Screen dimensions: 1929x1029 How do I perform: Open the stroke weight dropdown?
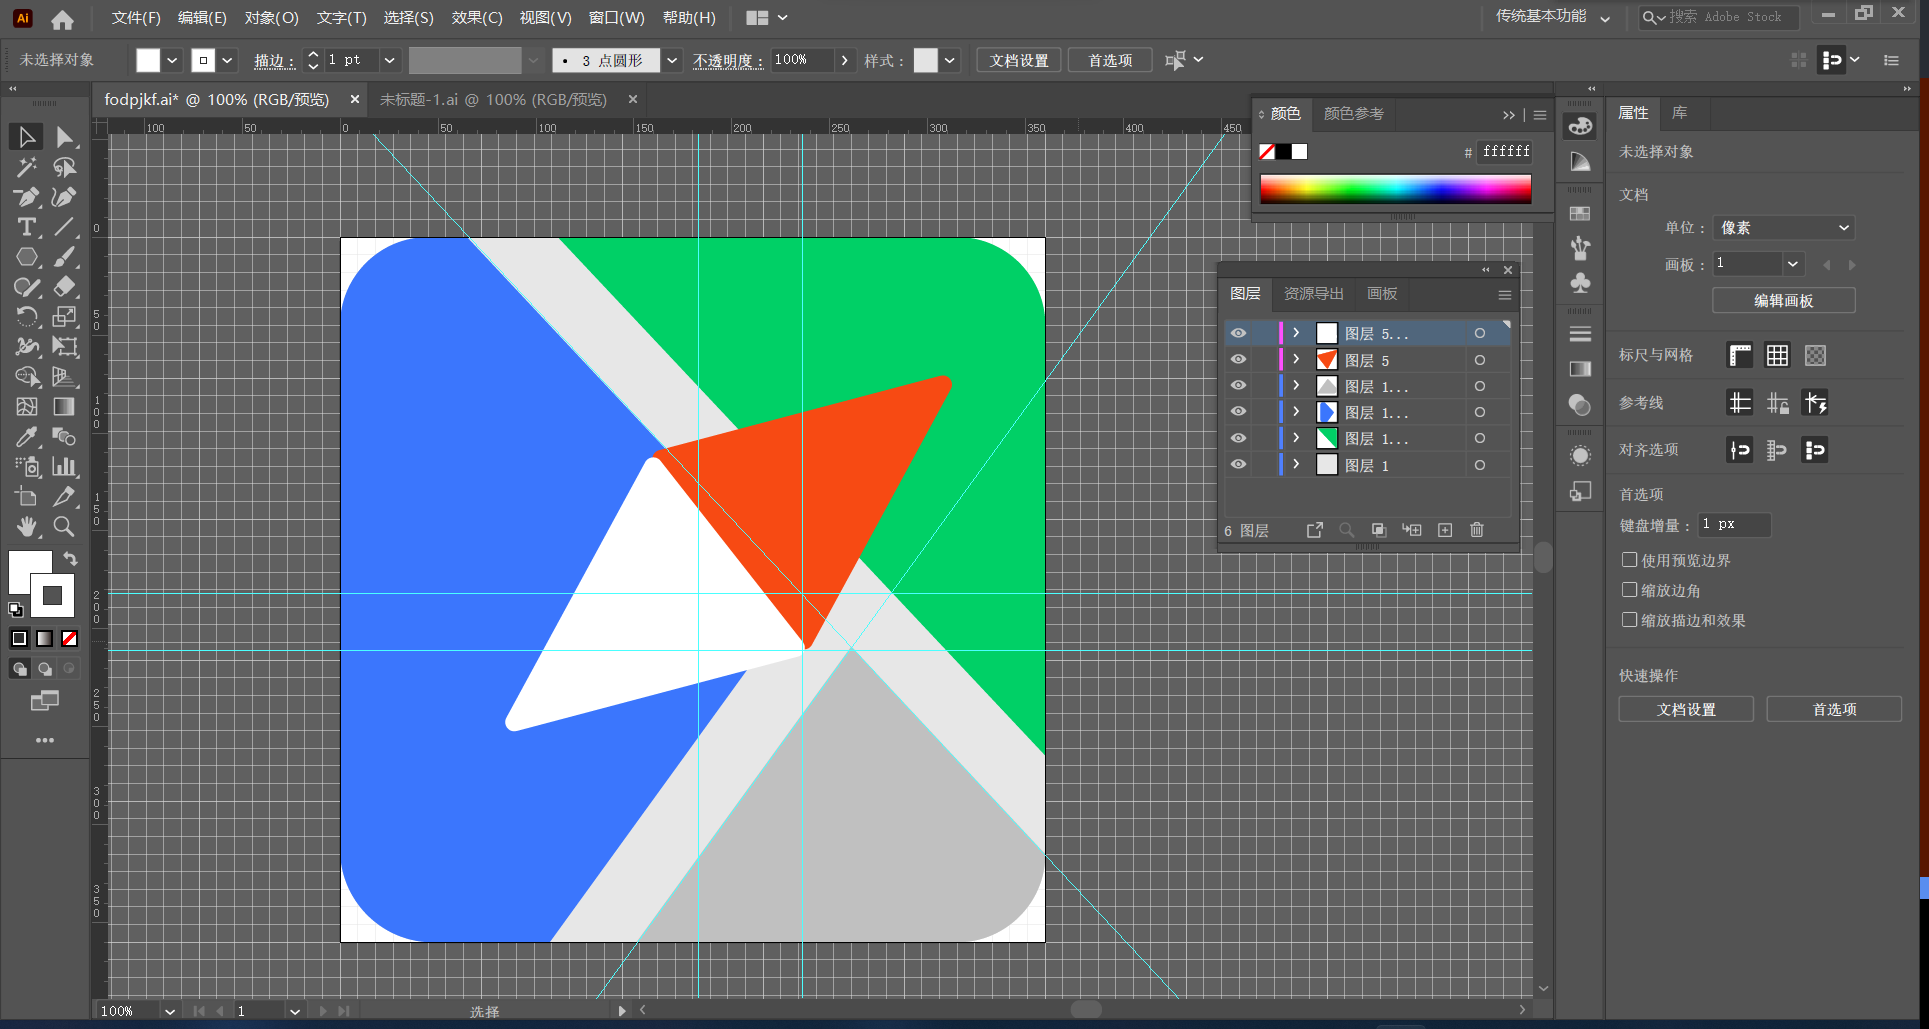click(x=390, y=60)
